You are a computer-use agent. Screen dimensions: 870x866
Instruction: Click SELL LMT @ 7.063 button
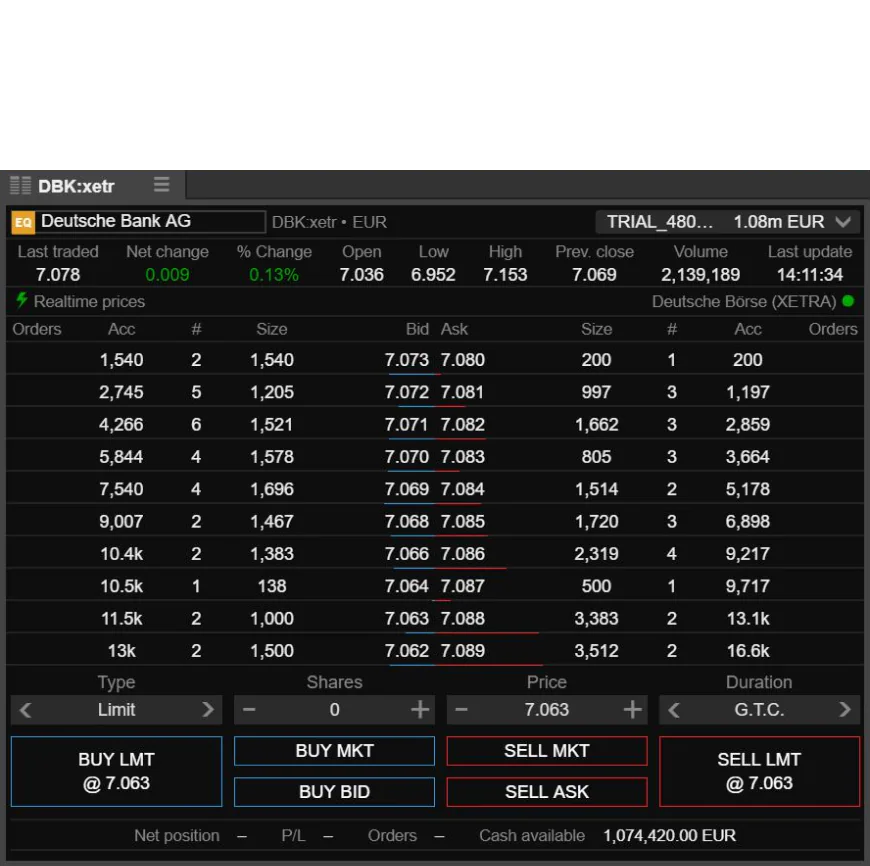coord(760,771)
